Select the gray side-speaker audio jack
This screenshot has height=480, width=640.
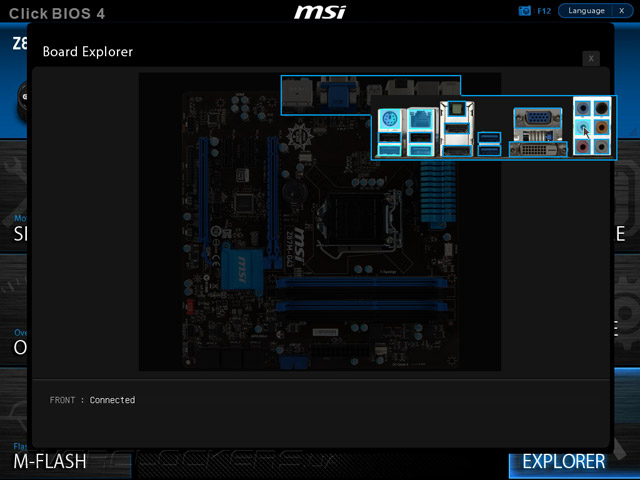601,146
